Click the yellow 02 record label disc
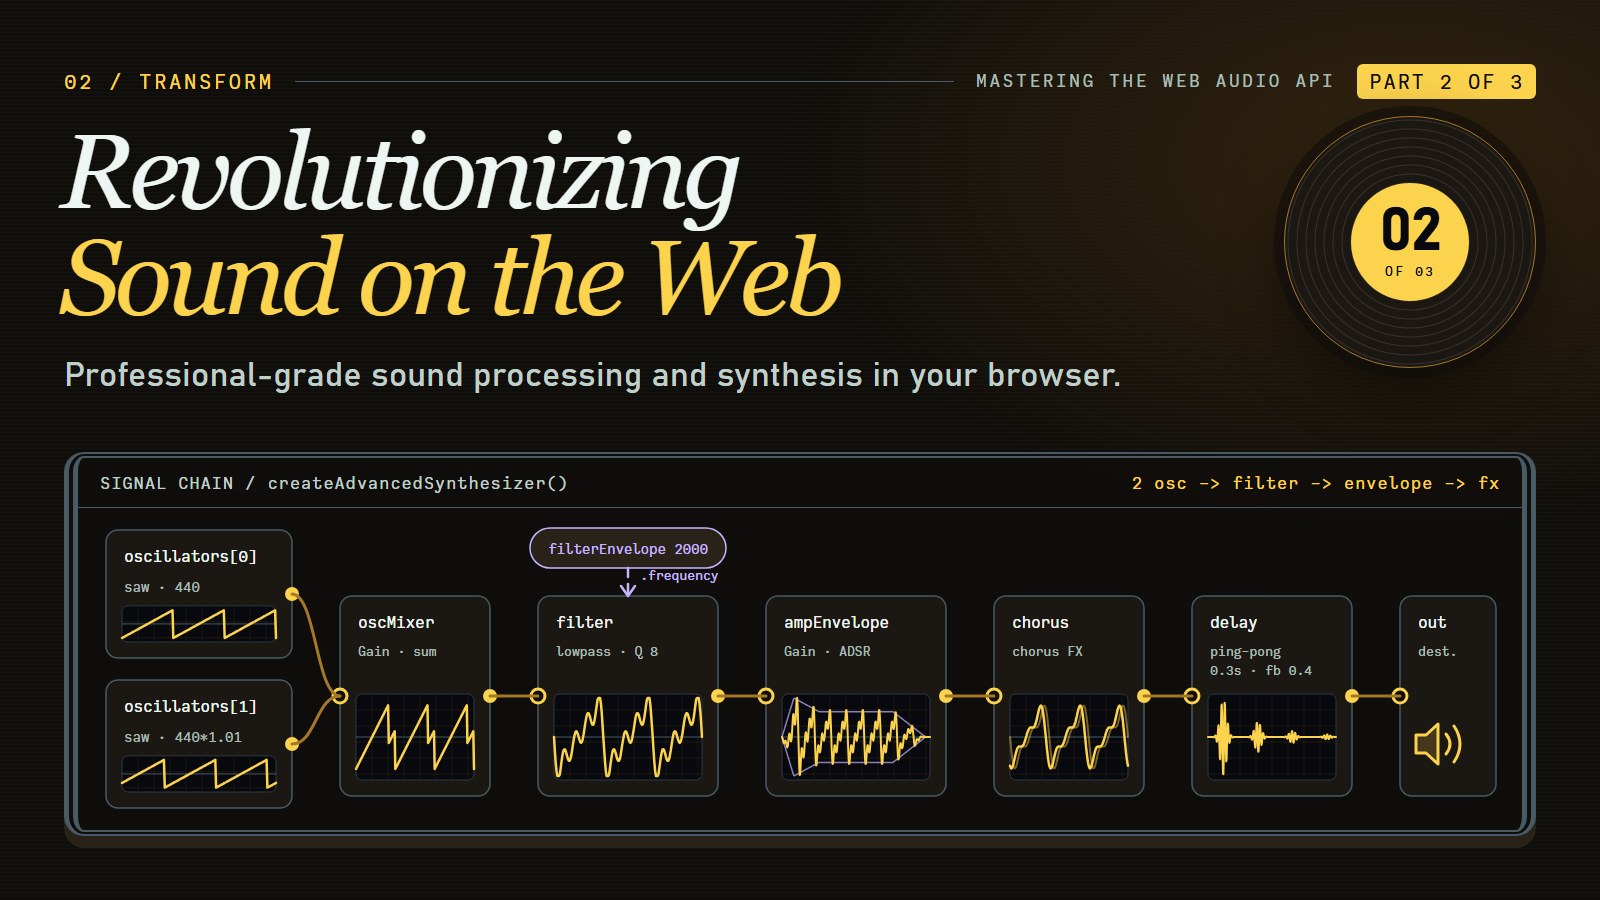The height and width of the screenshot is (900, 1600). point(1410,242)
